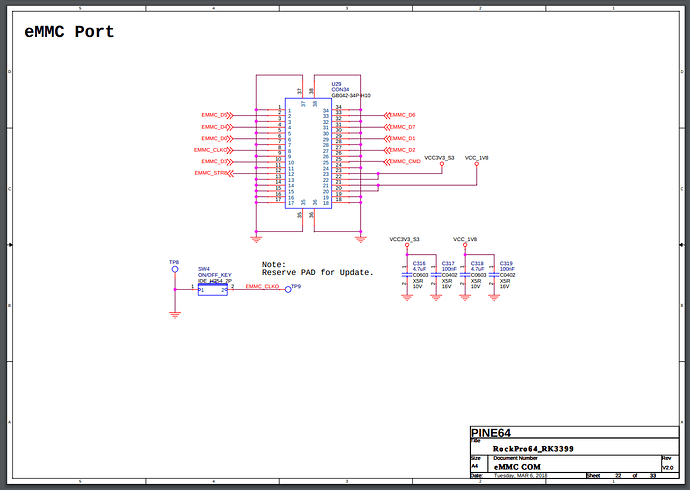The height and width of the screenshot is (490, 690).
Task: Click the PINE64 title block heading
Action: pyautogui.click(x=491, y=433)
